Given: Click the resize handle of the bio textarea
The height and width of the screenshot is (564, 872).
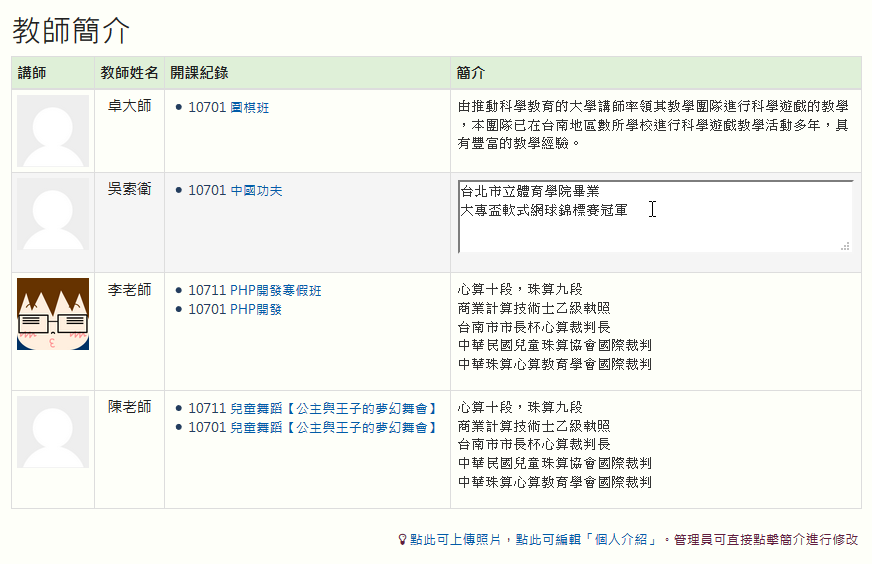Looking at the screenshot, I should [845, 245].
